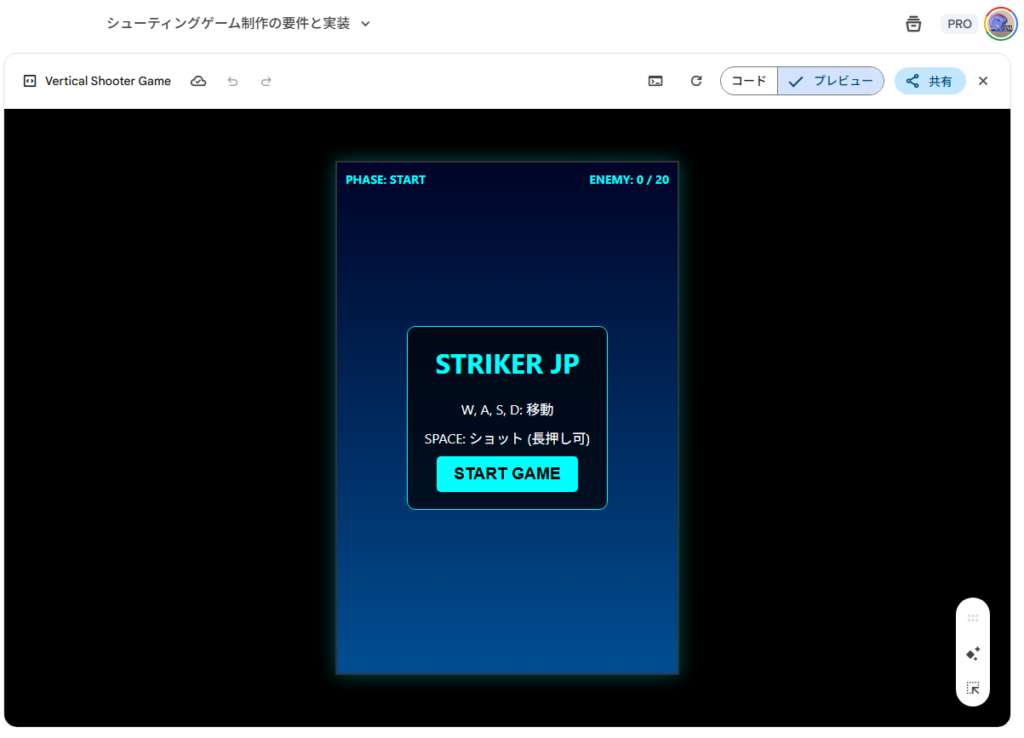Click the cloud save status icon

coord(198,81)
